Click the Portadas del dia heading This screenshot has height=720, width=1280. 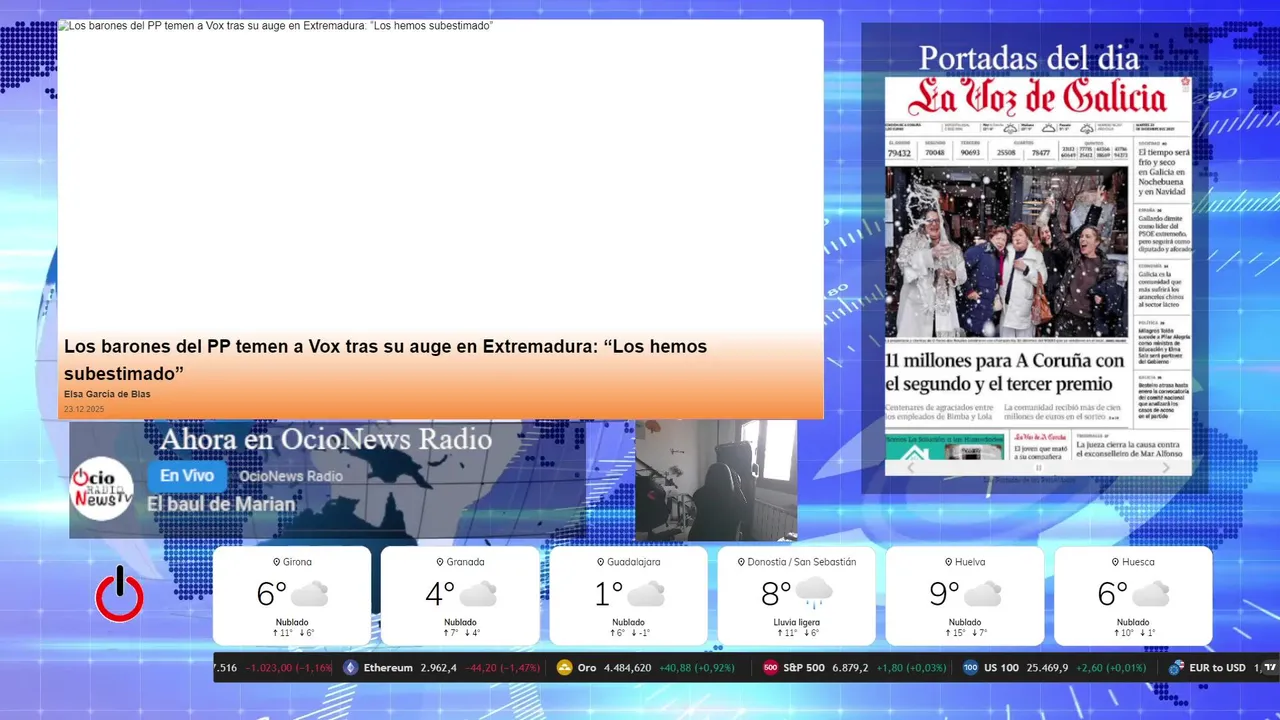(x=1029, y=58)
